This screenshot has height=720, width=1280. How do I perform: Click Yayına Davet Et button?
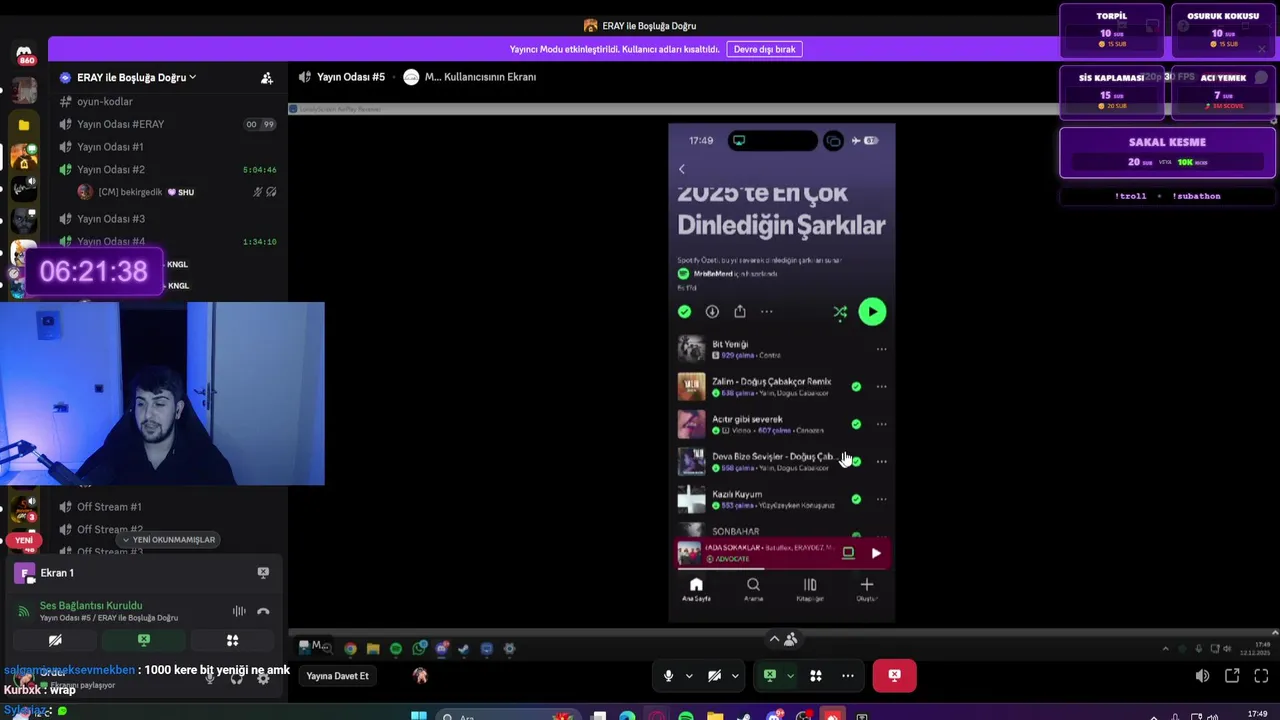337,676
